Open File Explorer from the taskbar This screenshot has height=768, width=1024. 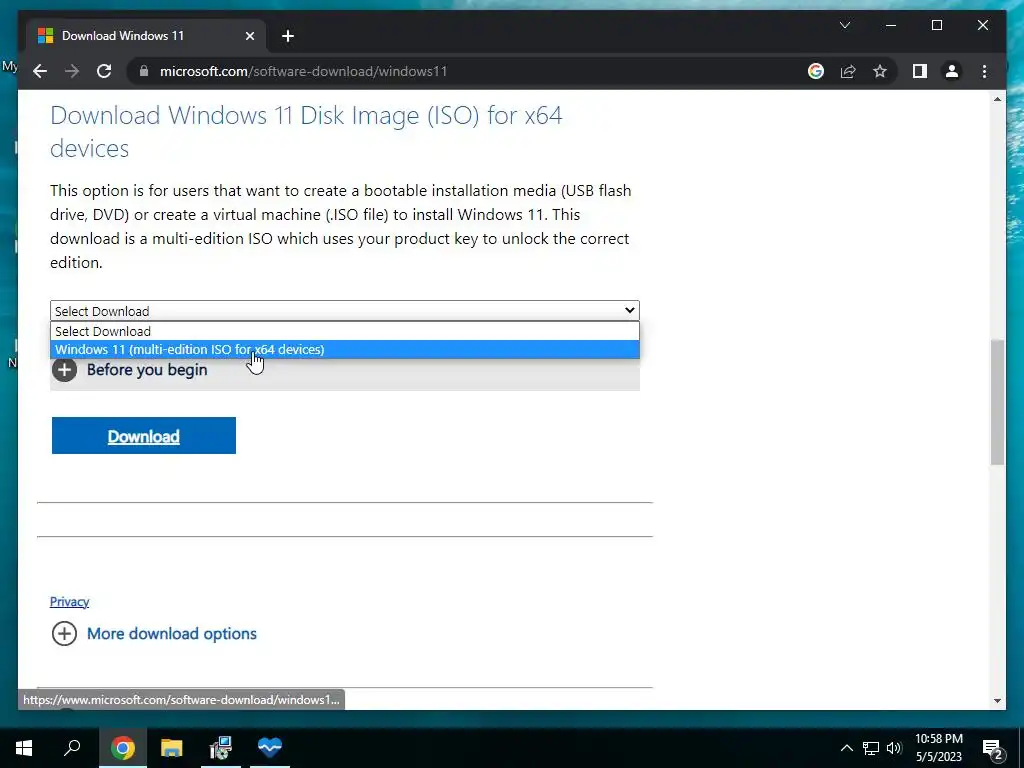(x=171, y=748)
